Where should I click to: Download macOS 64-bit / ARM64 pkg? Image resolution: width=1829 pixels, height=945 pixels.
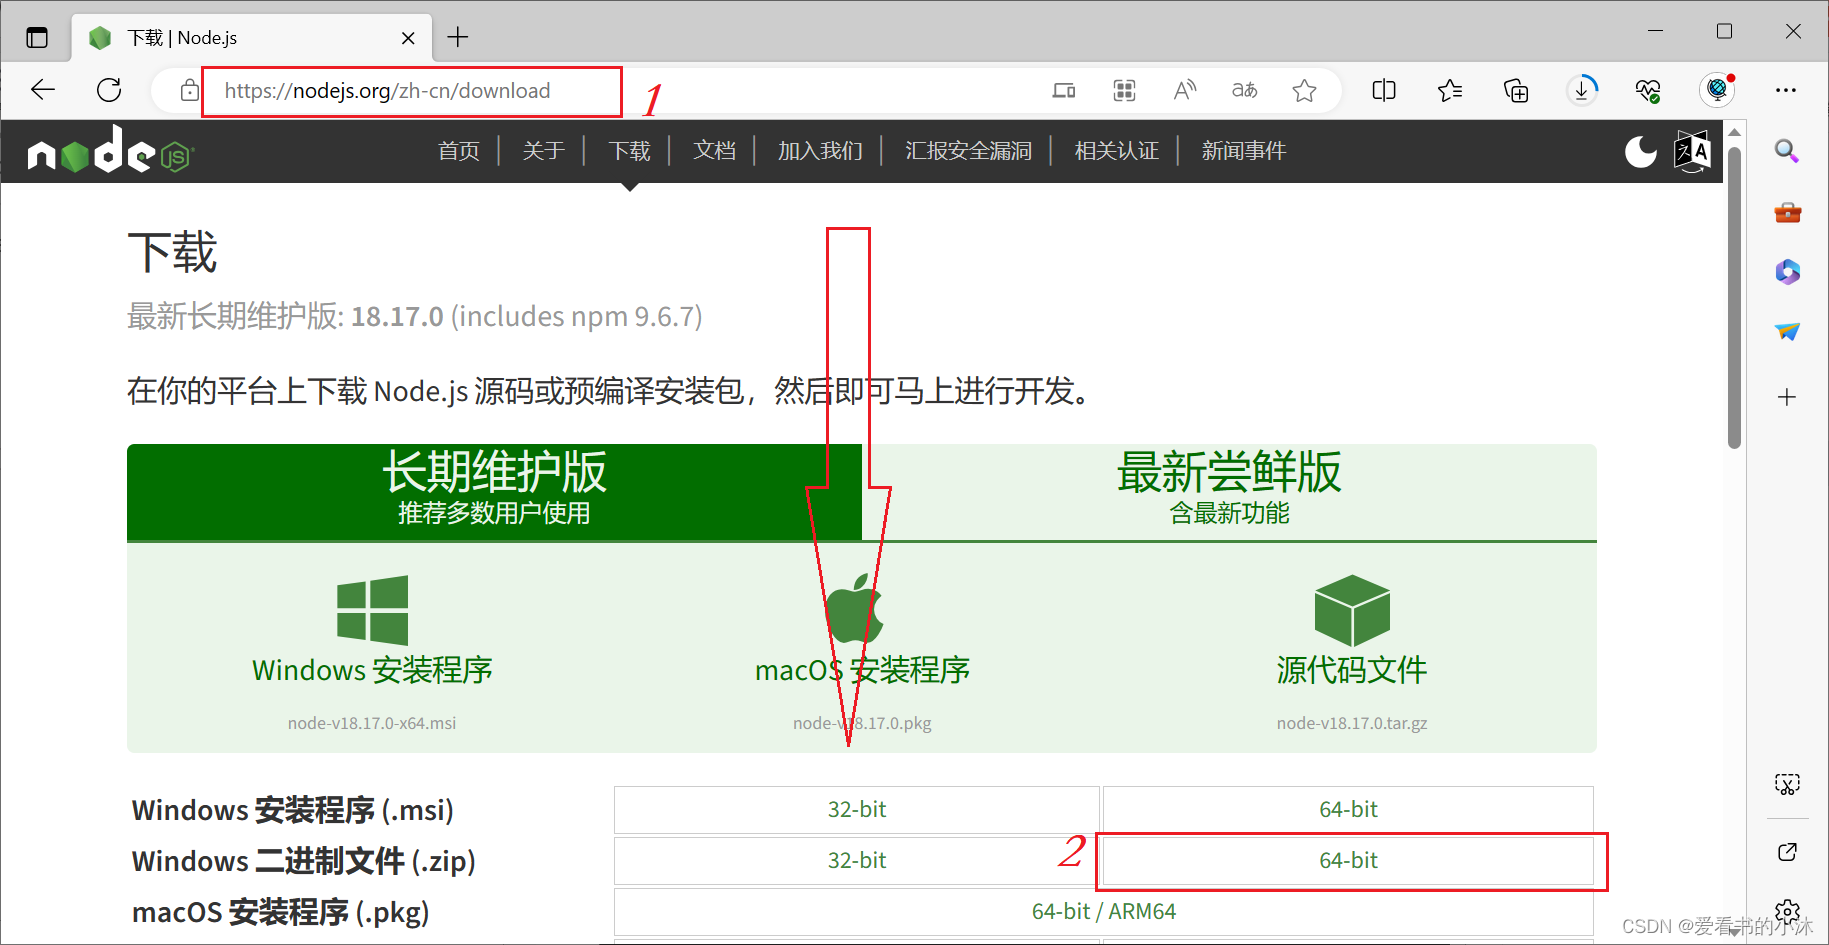coord(1104,912)
